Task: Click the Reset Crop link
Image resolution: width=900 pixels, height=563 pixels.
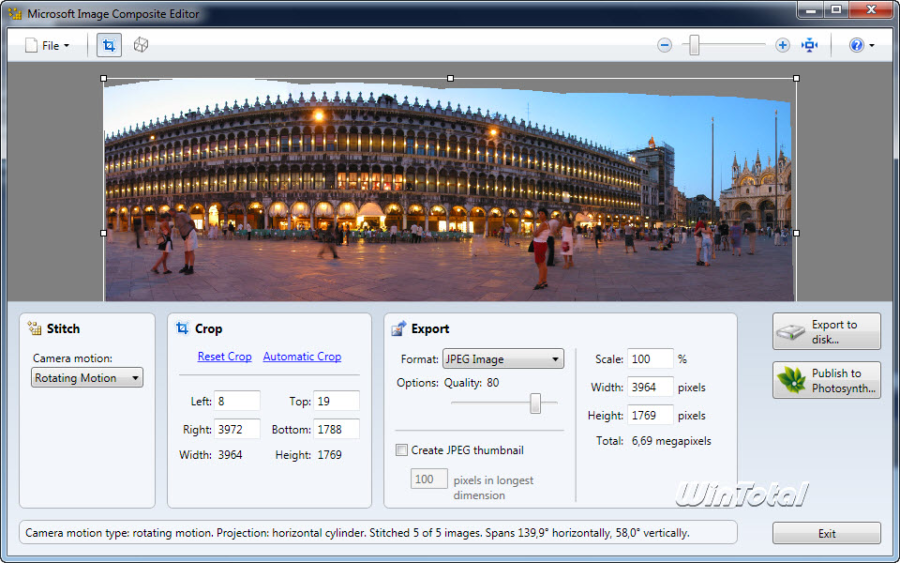Action: (x=224, y=356)
